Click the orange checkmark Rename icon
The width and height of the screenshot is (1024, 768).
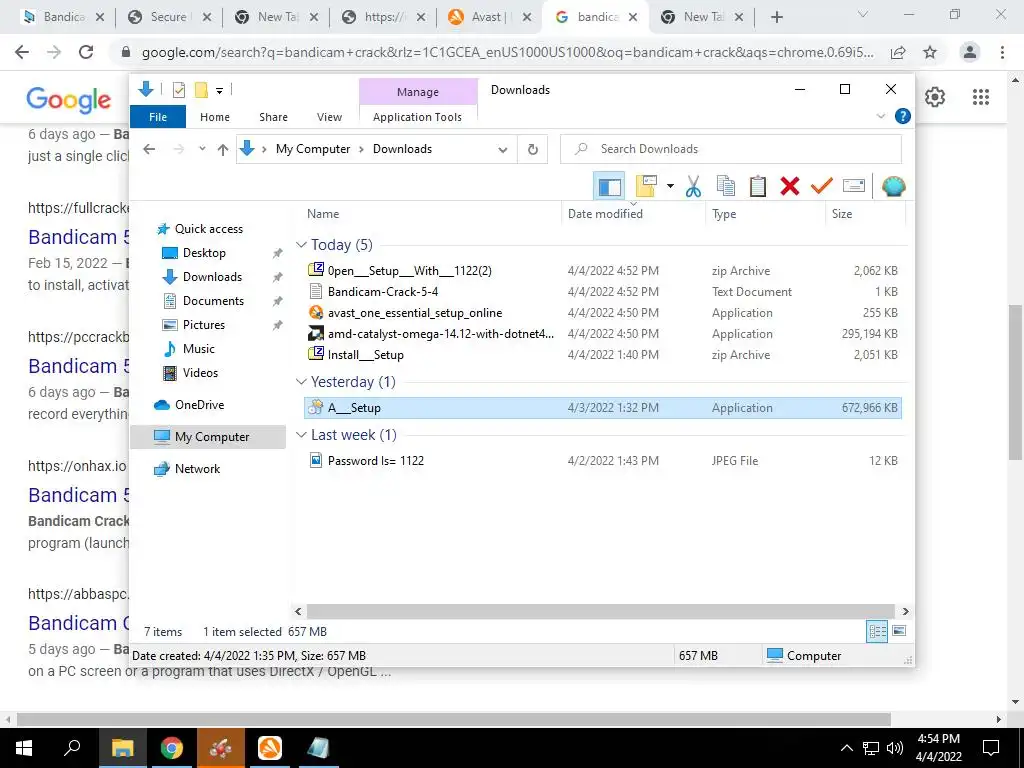tap(822, 187)
